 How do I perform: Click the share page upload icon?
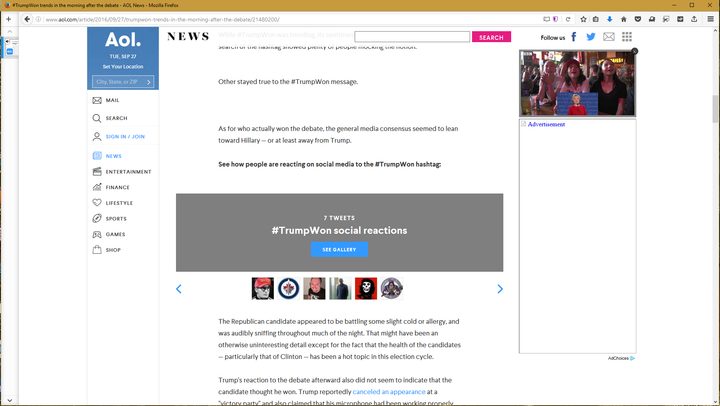[x=694, y=19]
